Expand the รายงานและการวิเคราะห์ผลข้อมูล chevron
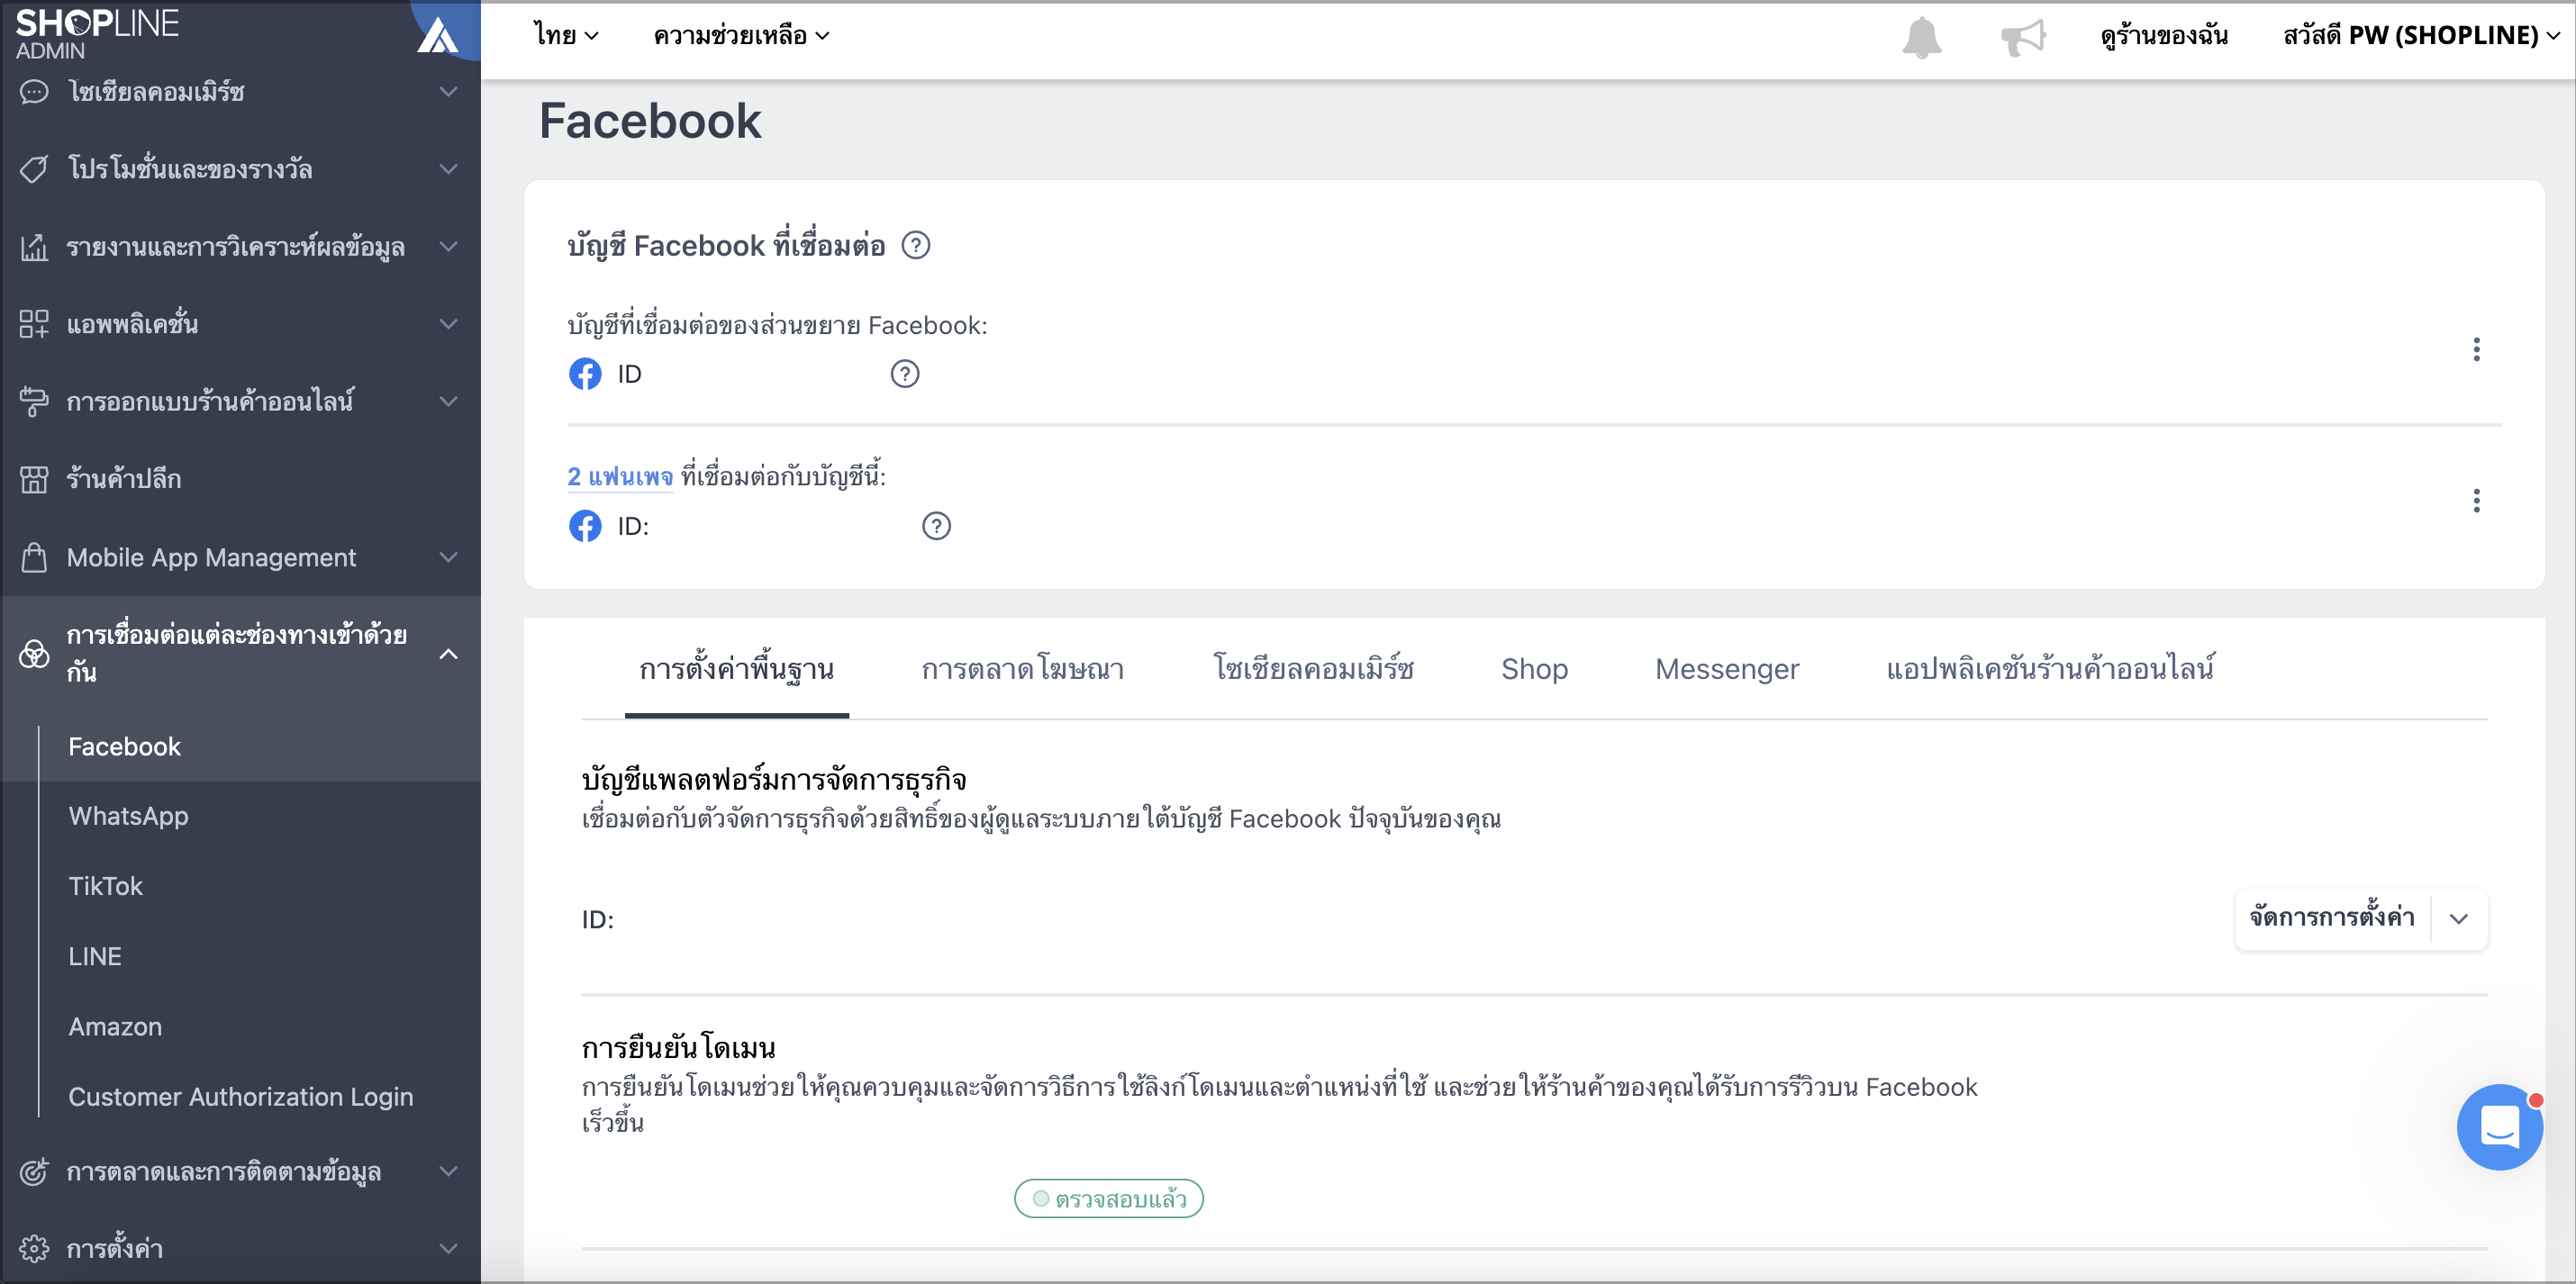The width and height of the screenshot is (2576, 1284). [448, 247]
